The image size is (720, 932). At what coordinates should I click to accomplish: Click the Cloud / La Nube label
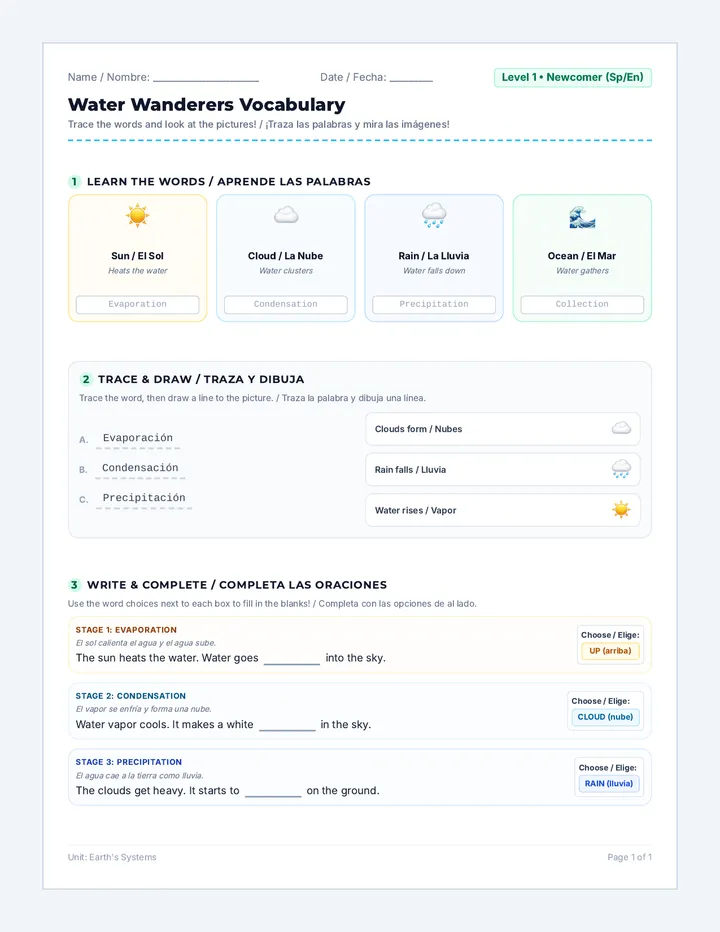click(x=285, y=256)
